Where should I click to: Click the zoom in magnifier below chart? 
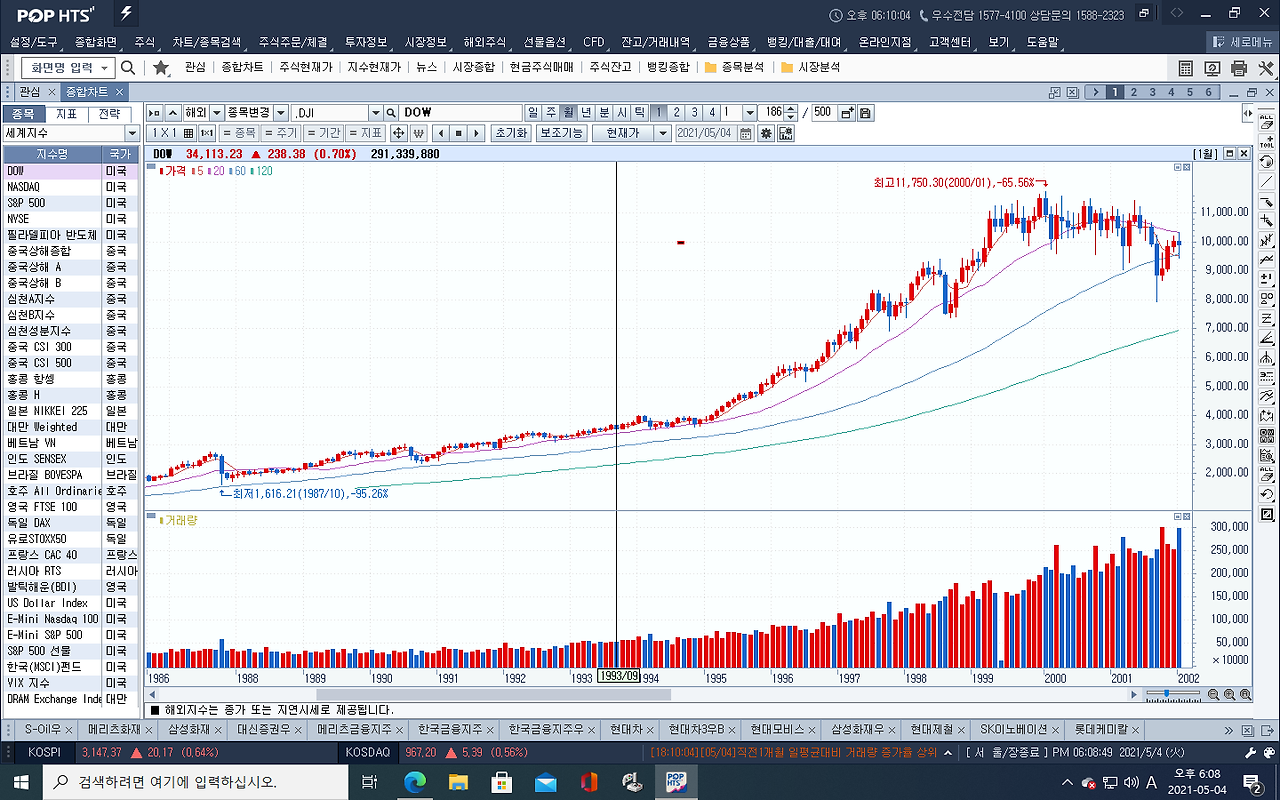1229,694
